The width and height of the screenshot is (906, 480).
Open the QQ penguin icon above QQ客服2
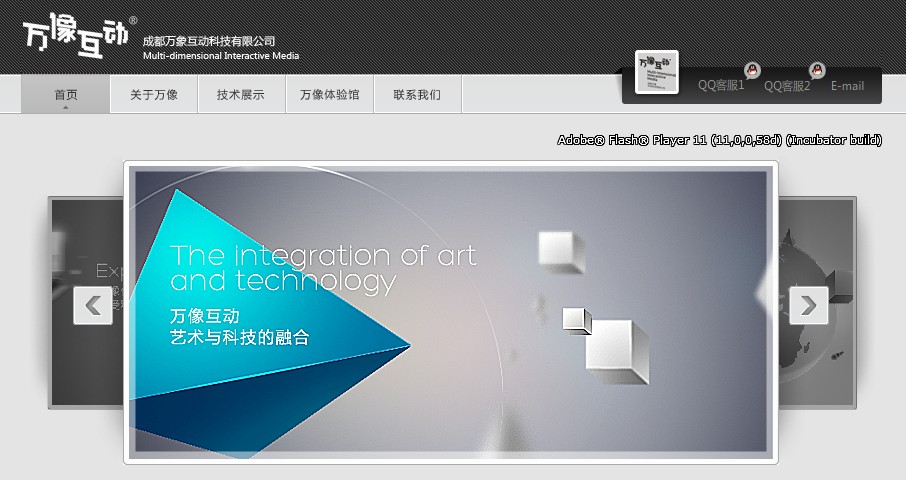[817, 70]
